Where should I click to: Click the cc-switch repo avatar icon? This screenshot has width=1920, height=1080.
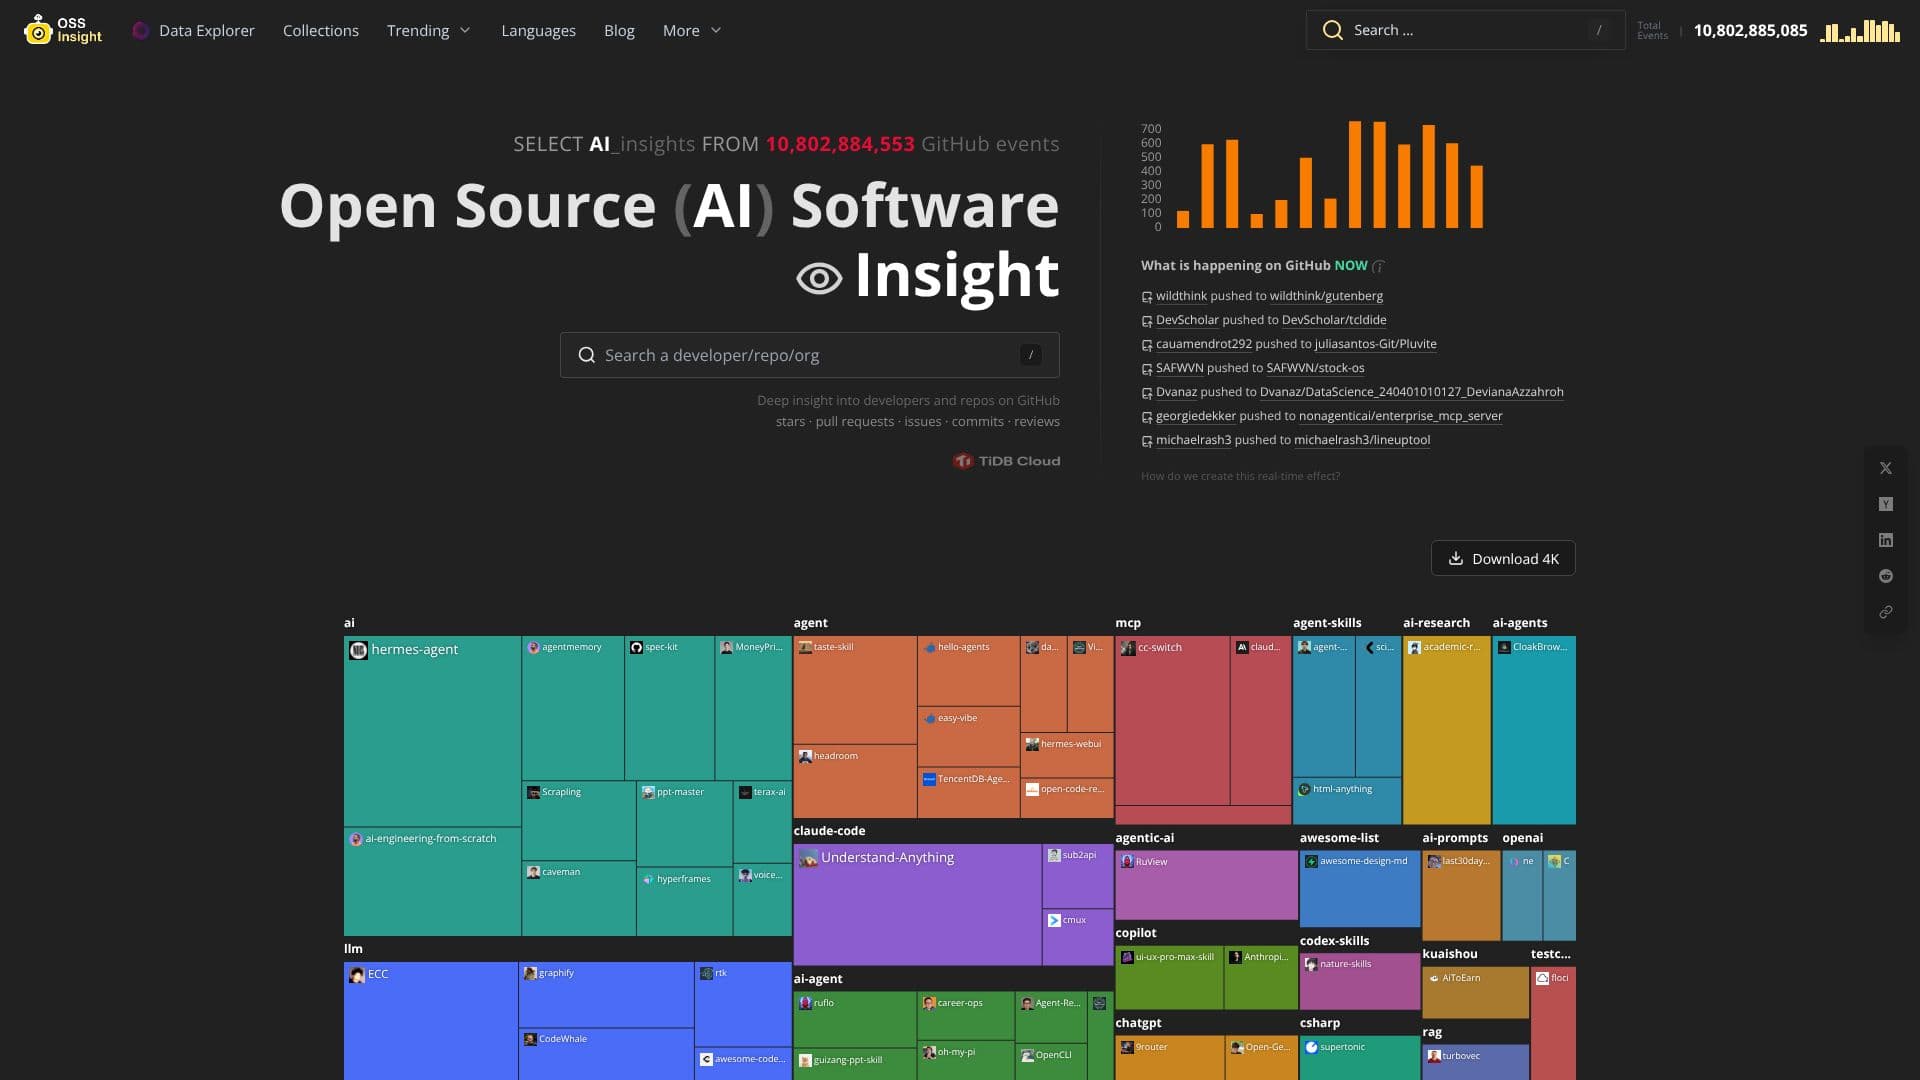(1128, 648)
